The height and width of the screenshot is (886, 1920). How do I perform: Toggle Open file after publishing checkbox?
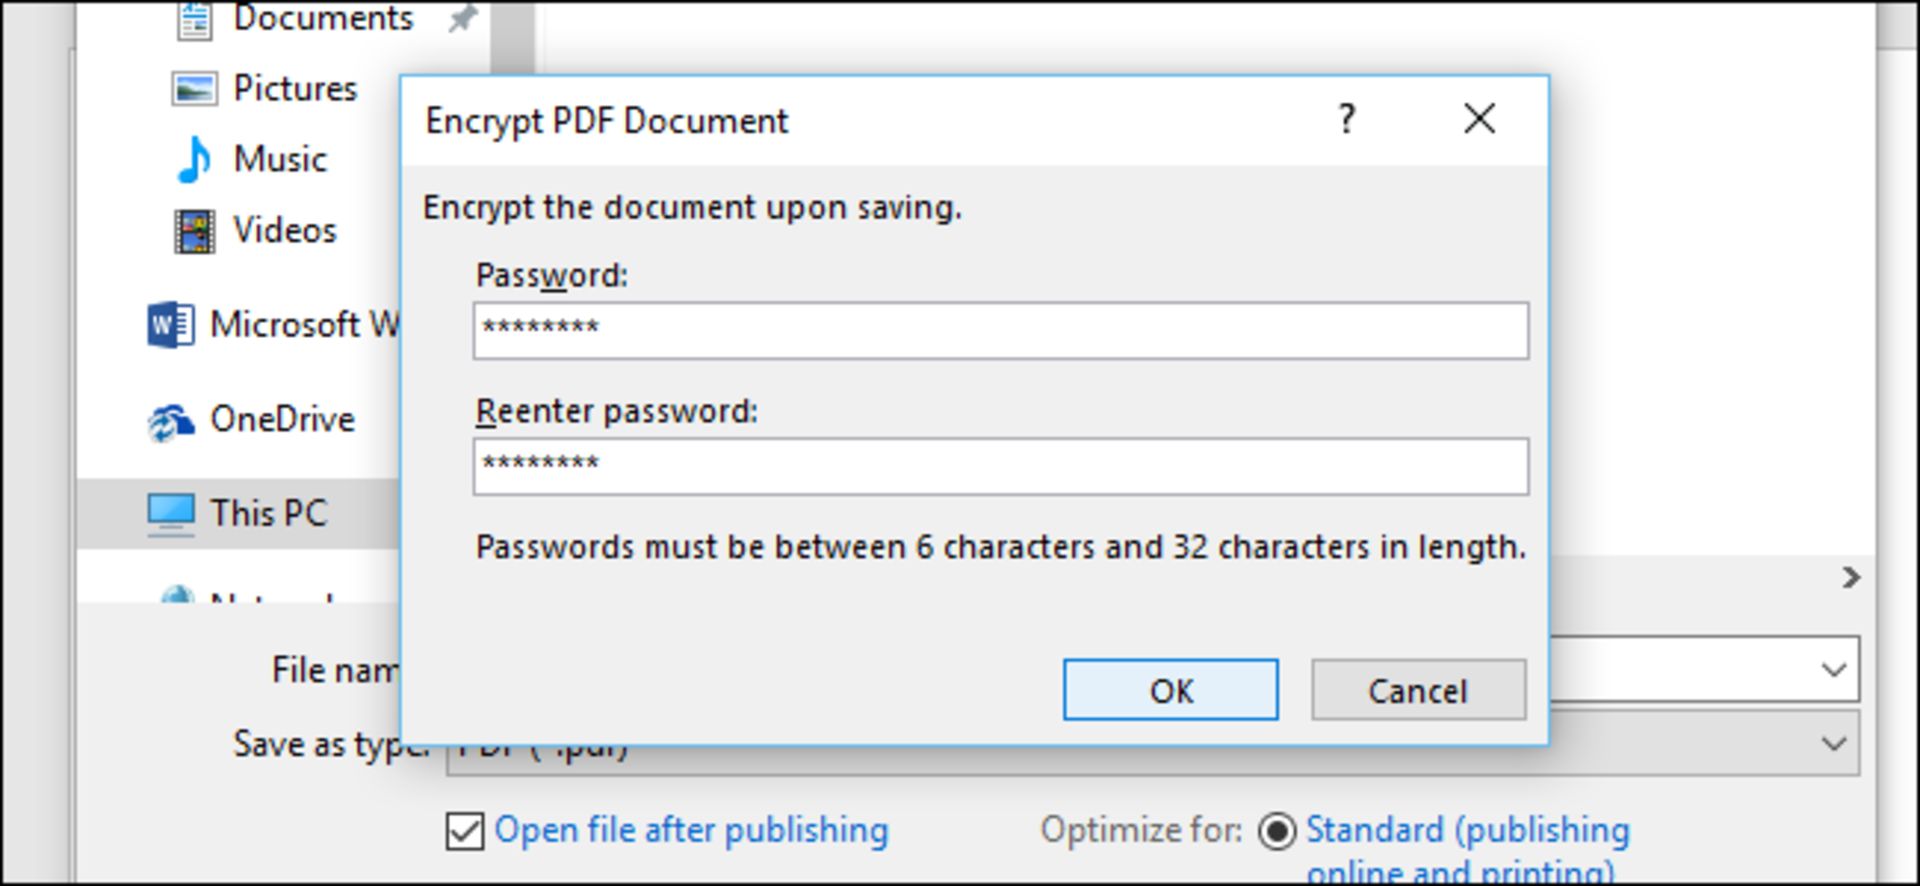pos(465,831)
